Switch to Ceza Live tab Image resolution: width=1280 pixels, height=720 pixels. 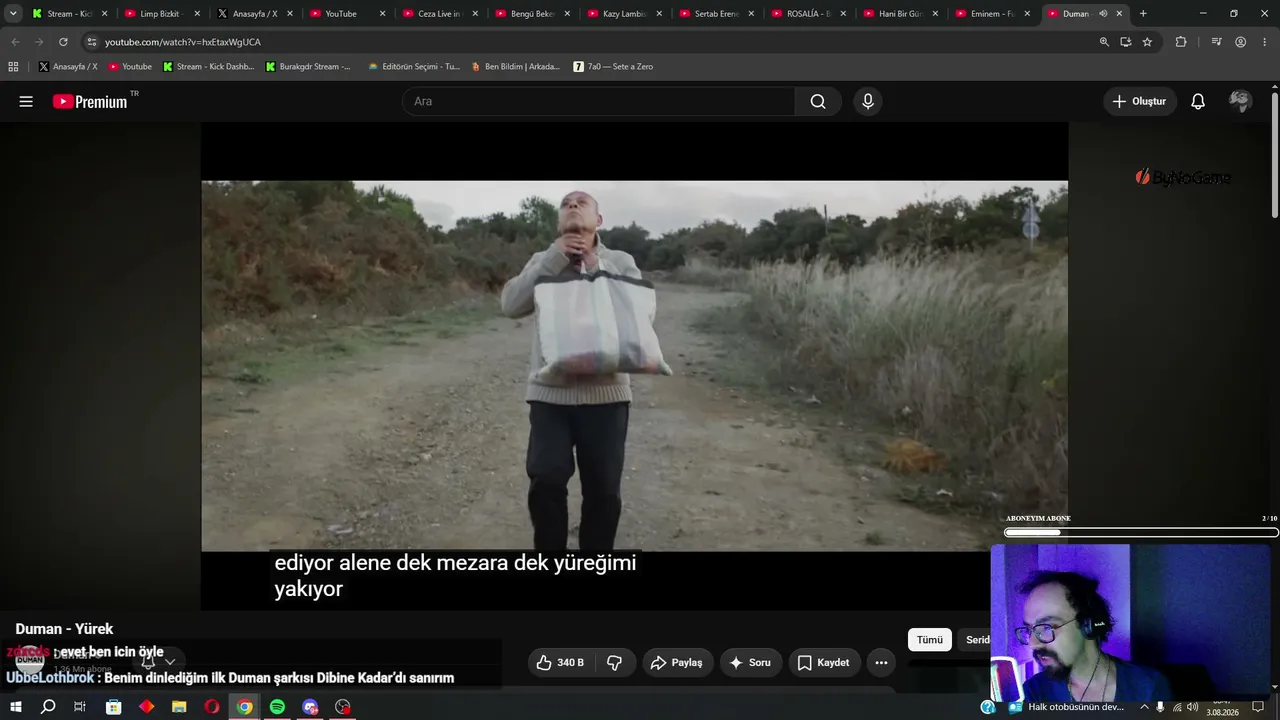(x=440, y=14)
